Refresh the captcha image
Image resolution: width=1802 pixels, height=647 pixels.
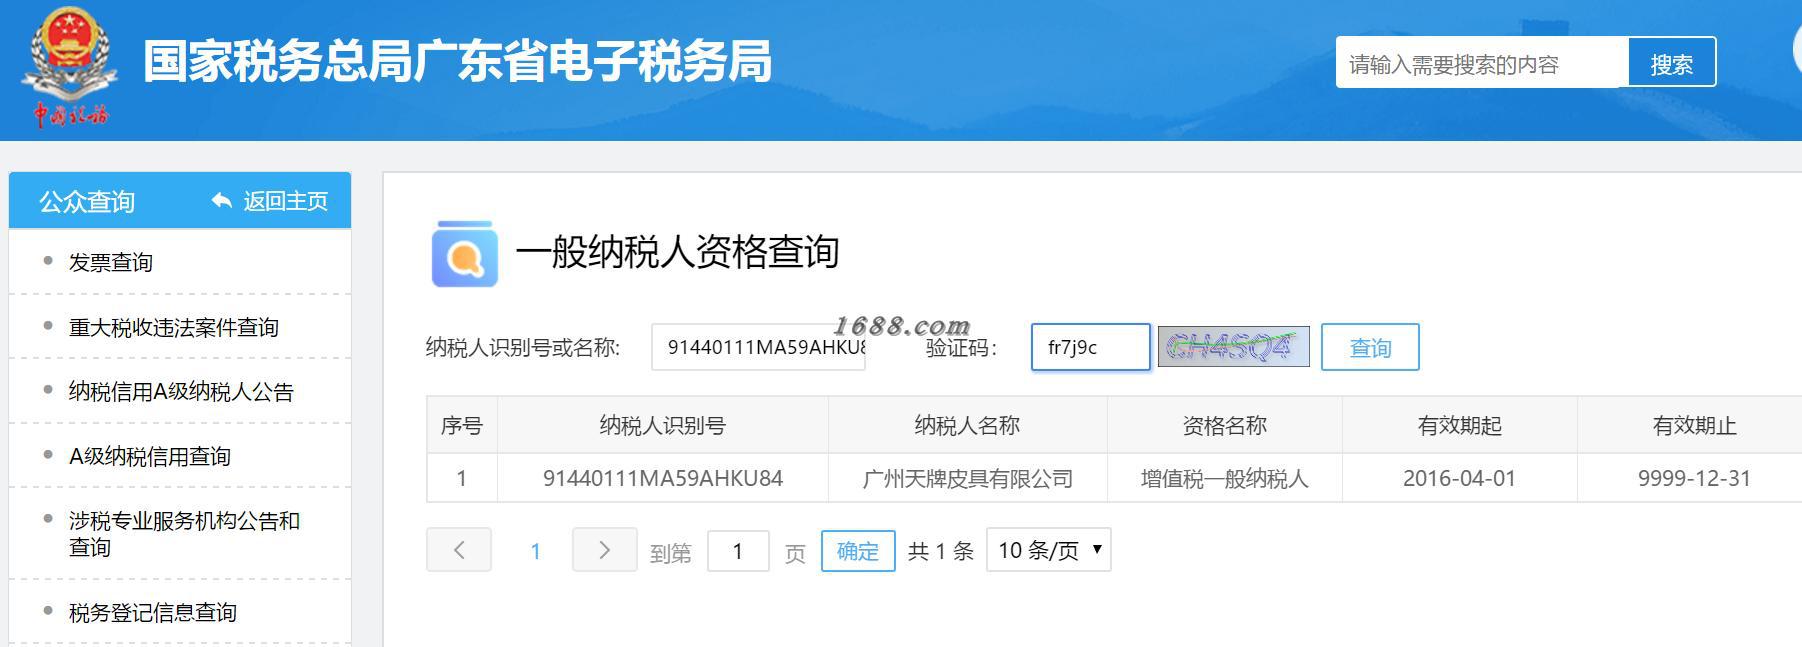point(1233,347)
